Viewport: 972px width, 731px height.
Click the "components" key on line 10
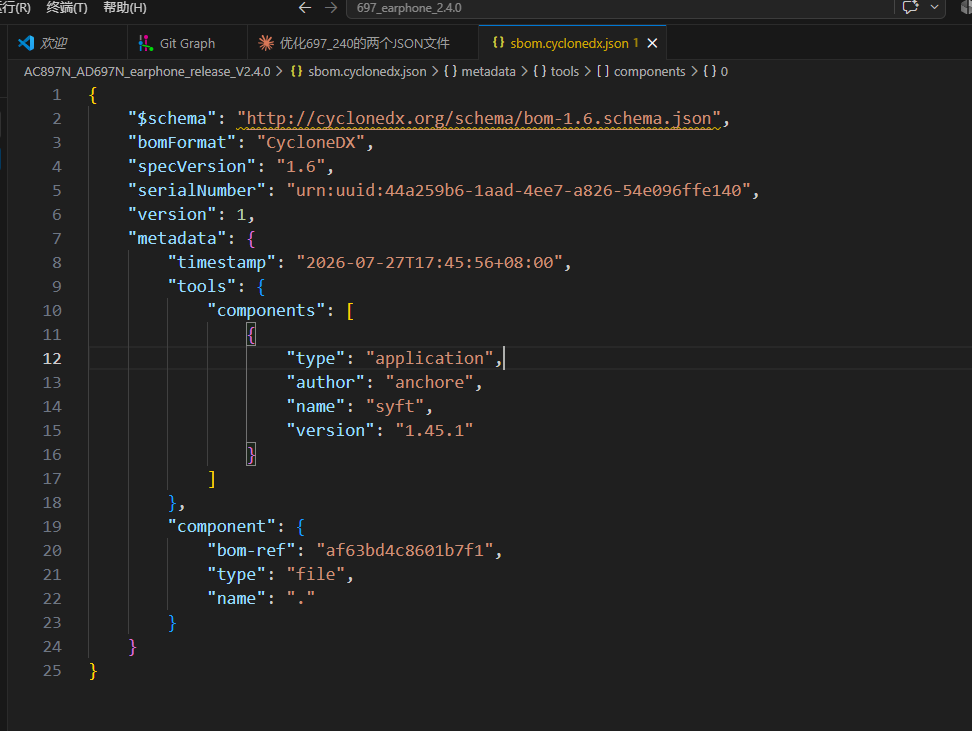pyautogui.click(x=266, y=311)
